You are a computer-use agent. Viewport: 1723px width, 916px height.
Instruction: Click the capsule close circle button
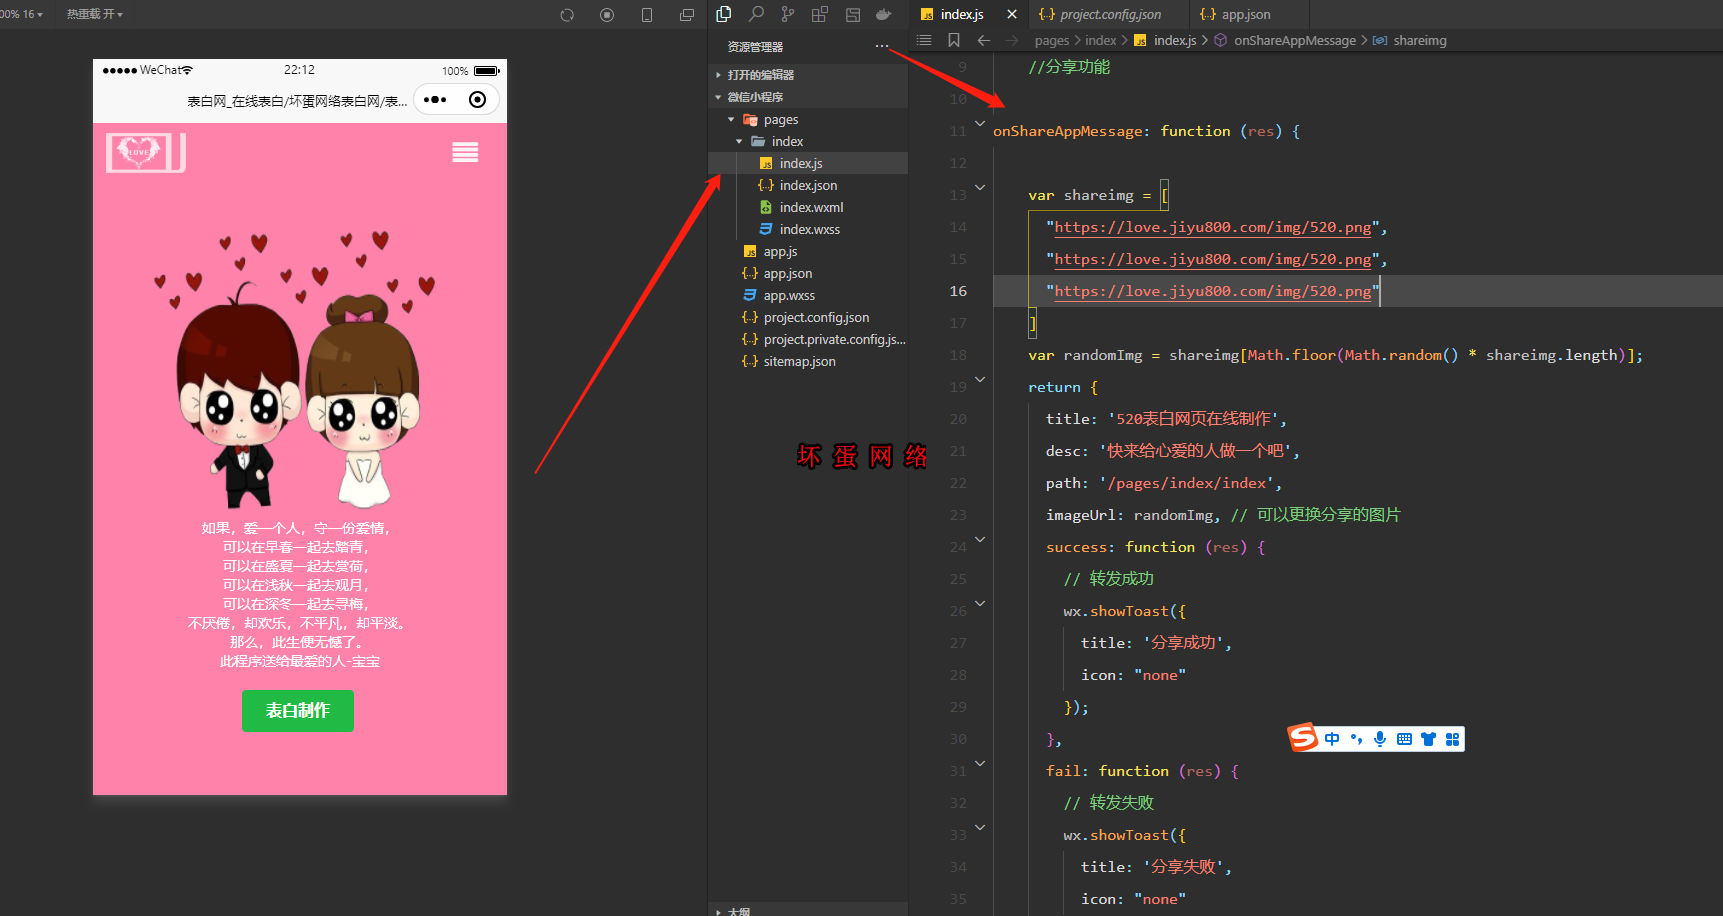pos(478,99)
